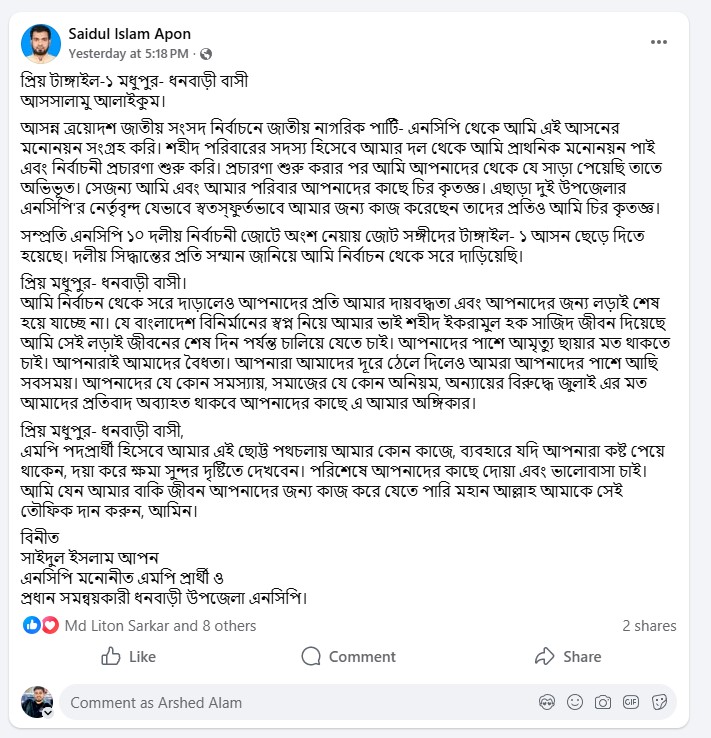Image resolution: width=711 pixels, height=738 pixels.
Task: Click Saidul Islam Apon's profile picture
Action: coord(40,43)
